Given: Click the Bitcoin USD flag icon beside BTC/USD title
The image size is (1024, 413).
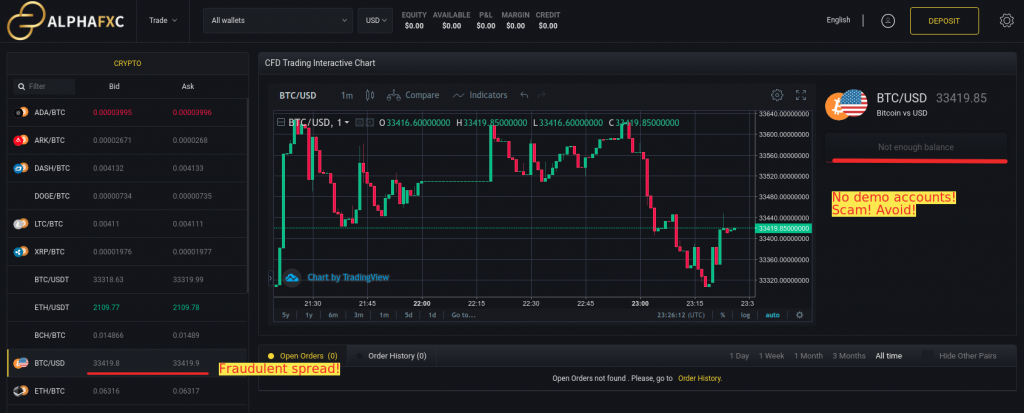Looking at the screenshot, I should 846,105.
